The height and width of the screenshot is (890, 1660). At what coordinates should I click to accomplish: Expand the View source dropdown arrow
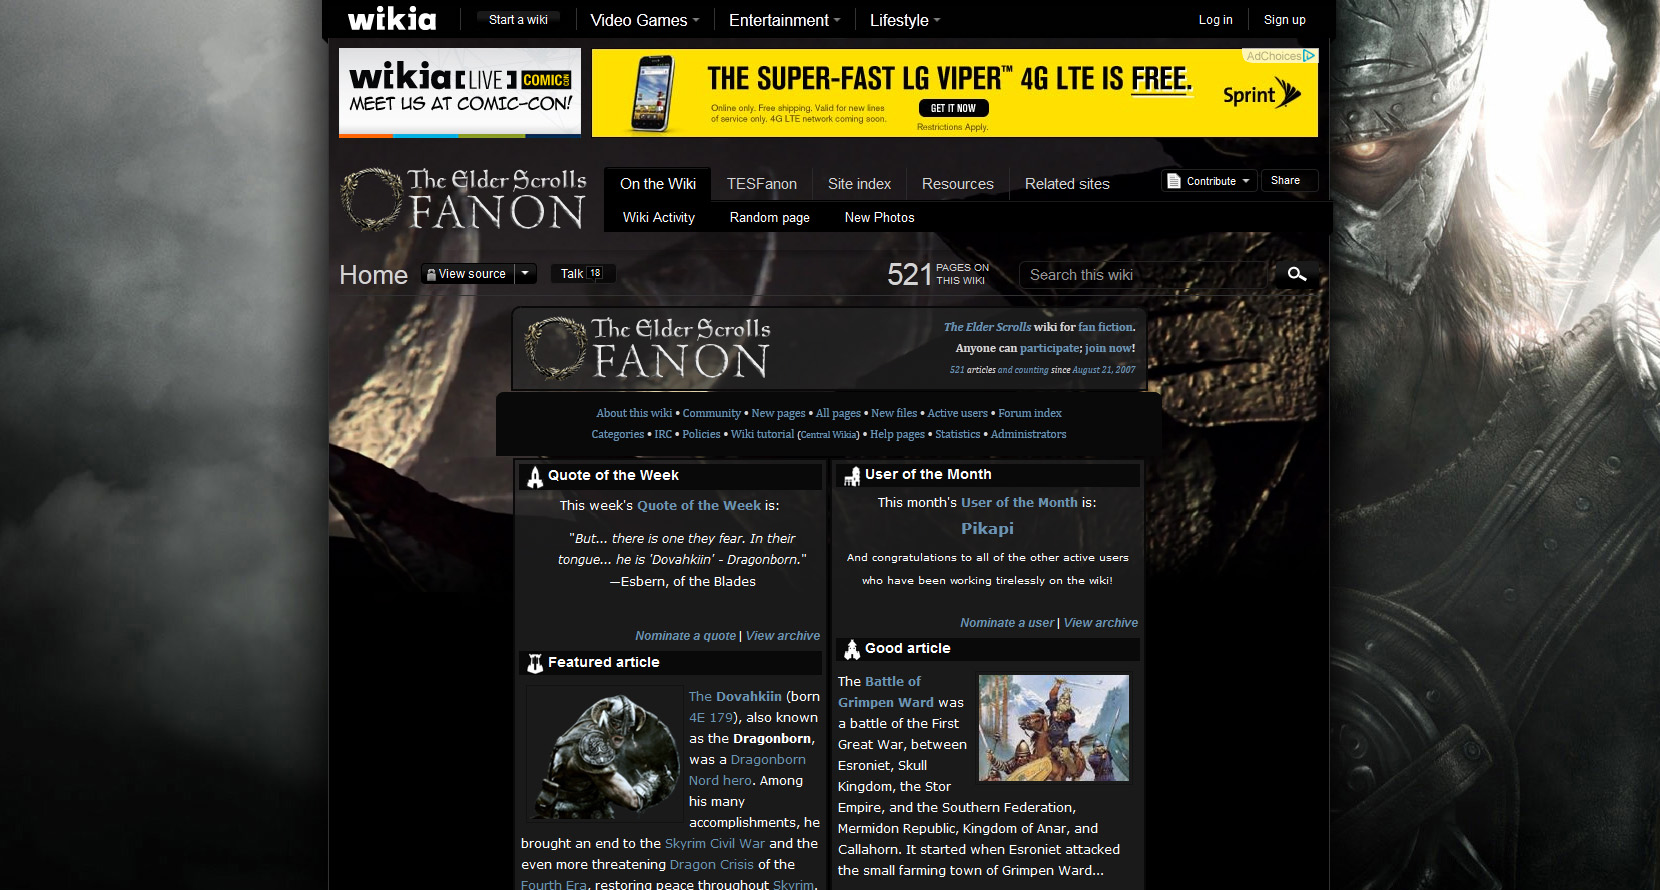525,273
